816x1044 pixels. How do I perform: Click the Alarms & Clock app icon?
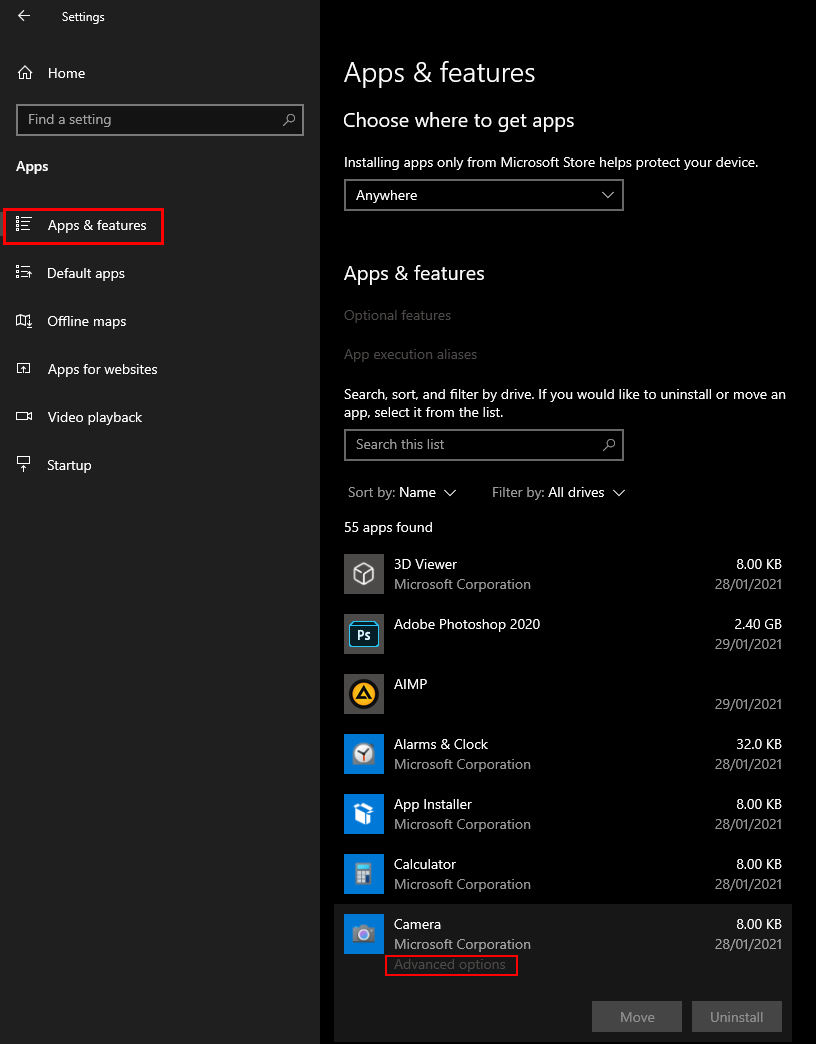coord(363,754)
